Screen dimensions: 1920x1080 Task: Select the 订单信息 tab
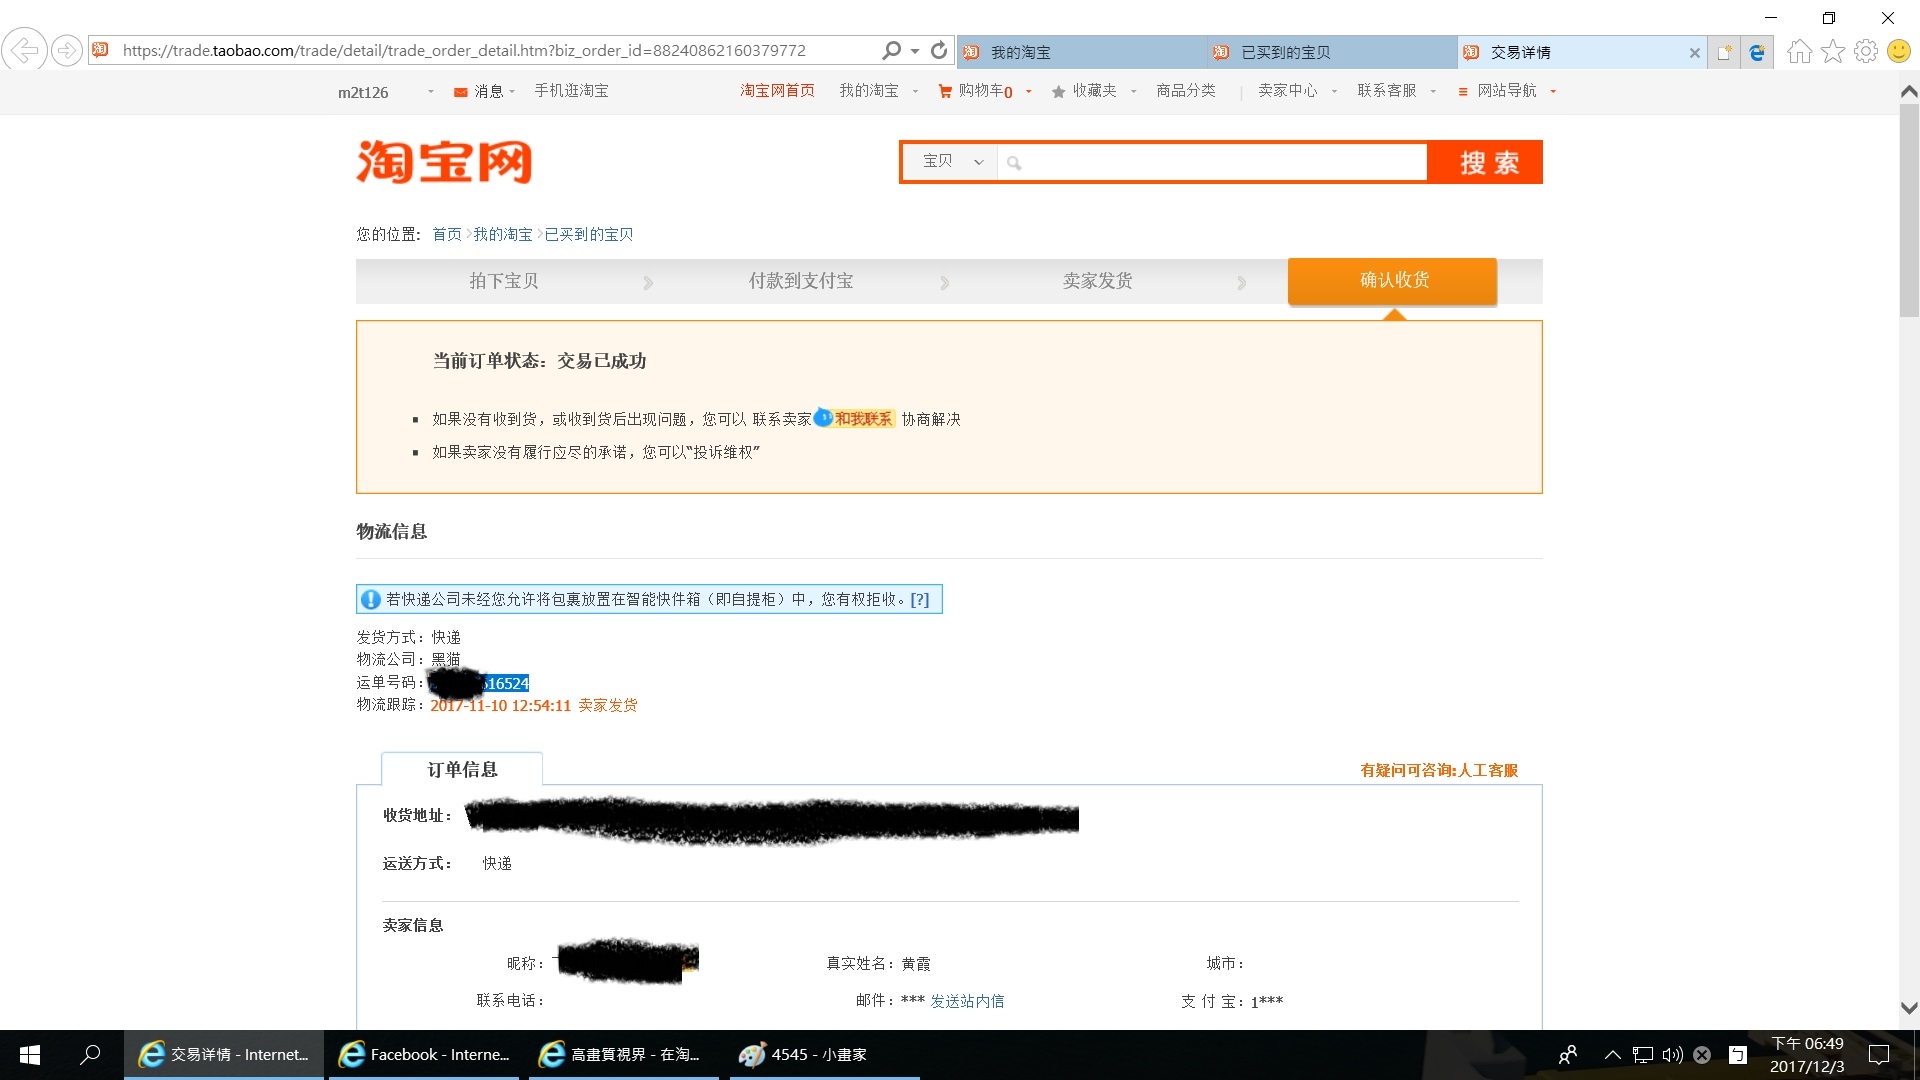tap(462, 769)
